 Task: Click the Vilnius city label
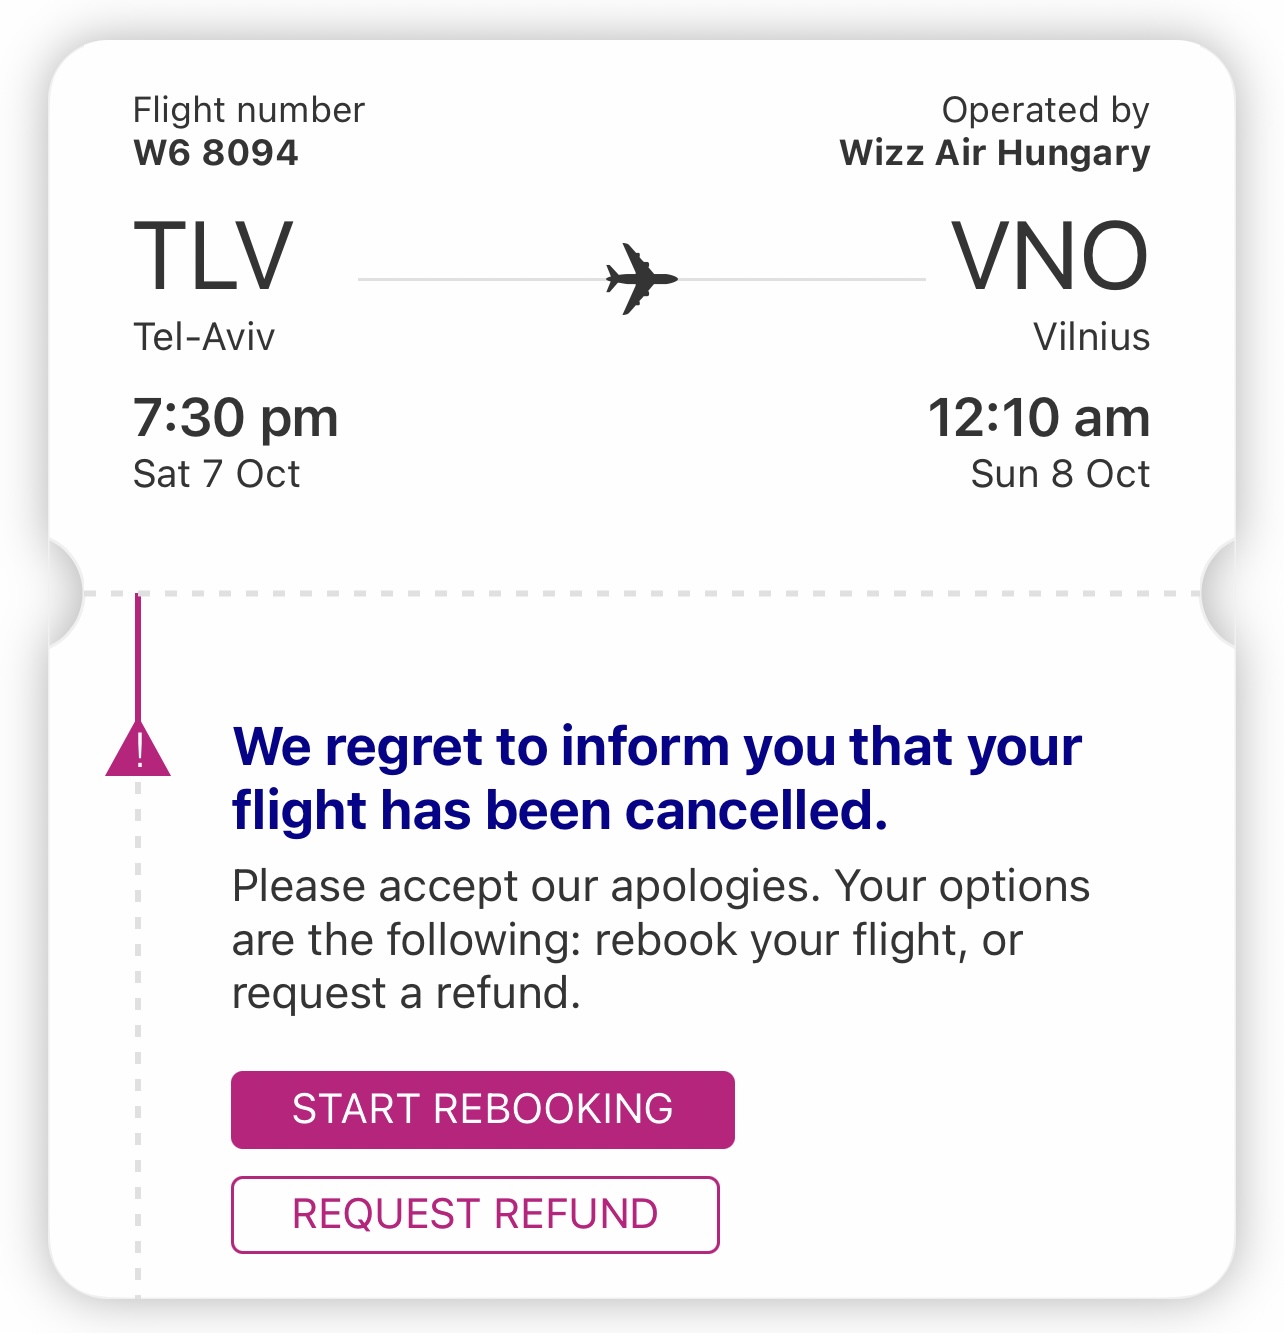tap(1091, 337)
